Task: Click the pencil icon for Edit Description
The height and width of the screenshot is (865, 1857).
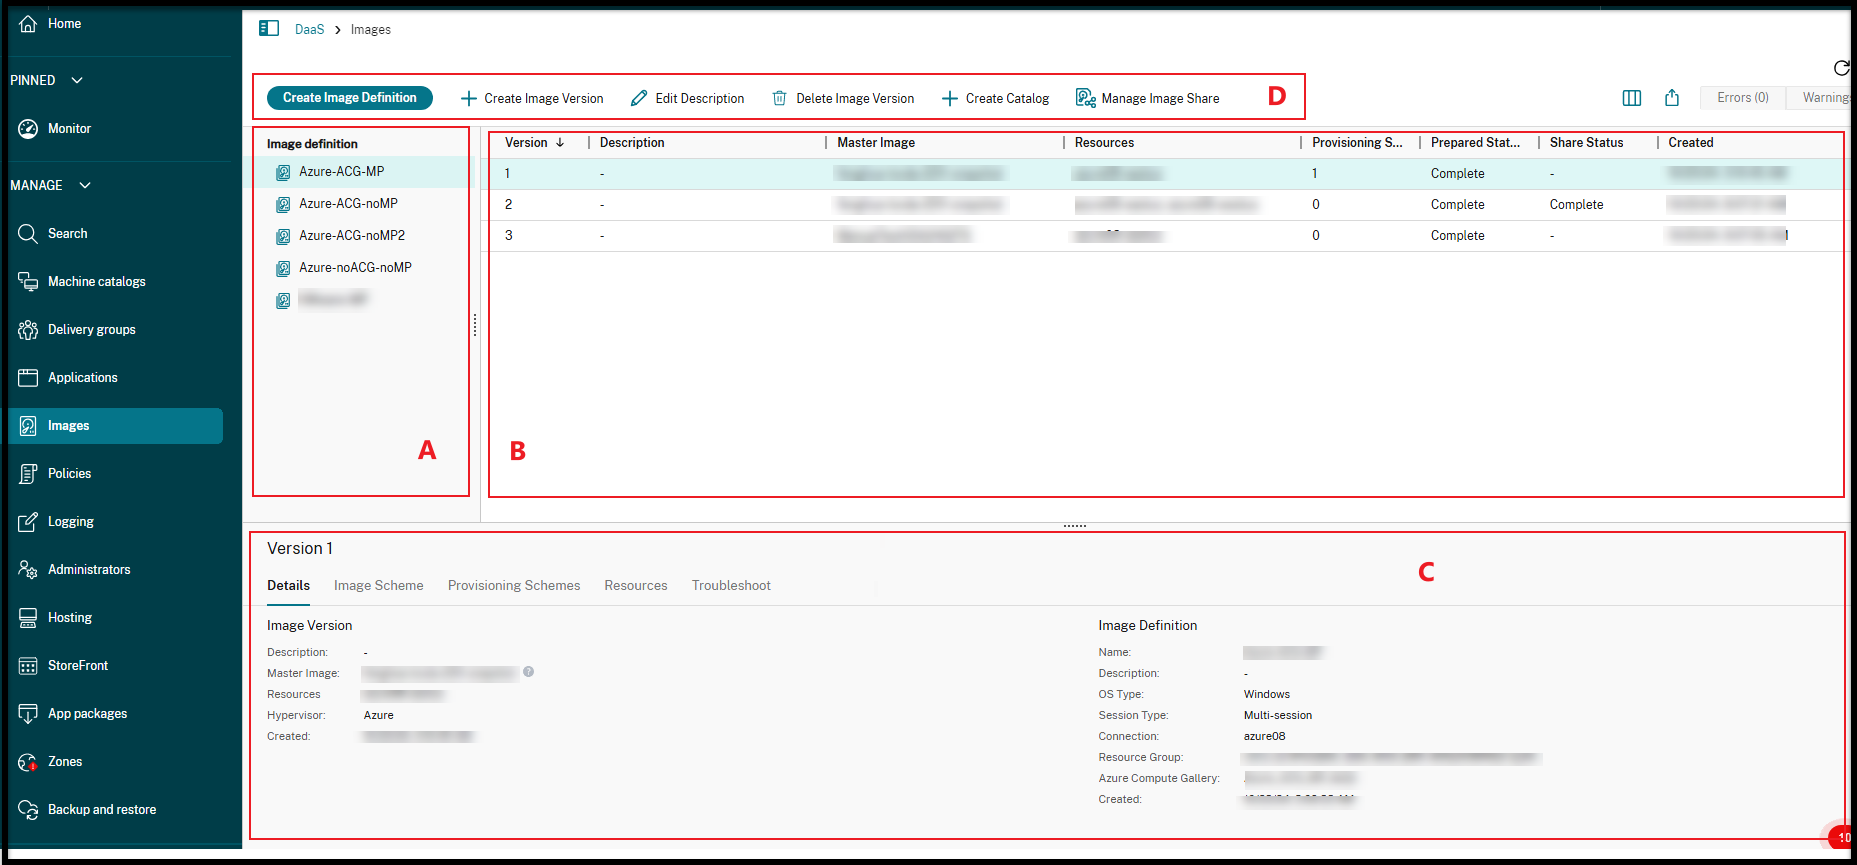Action: 639,98
